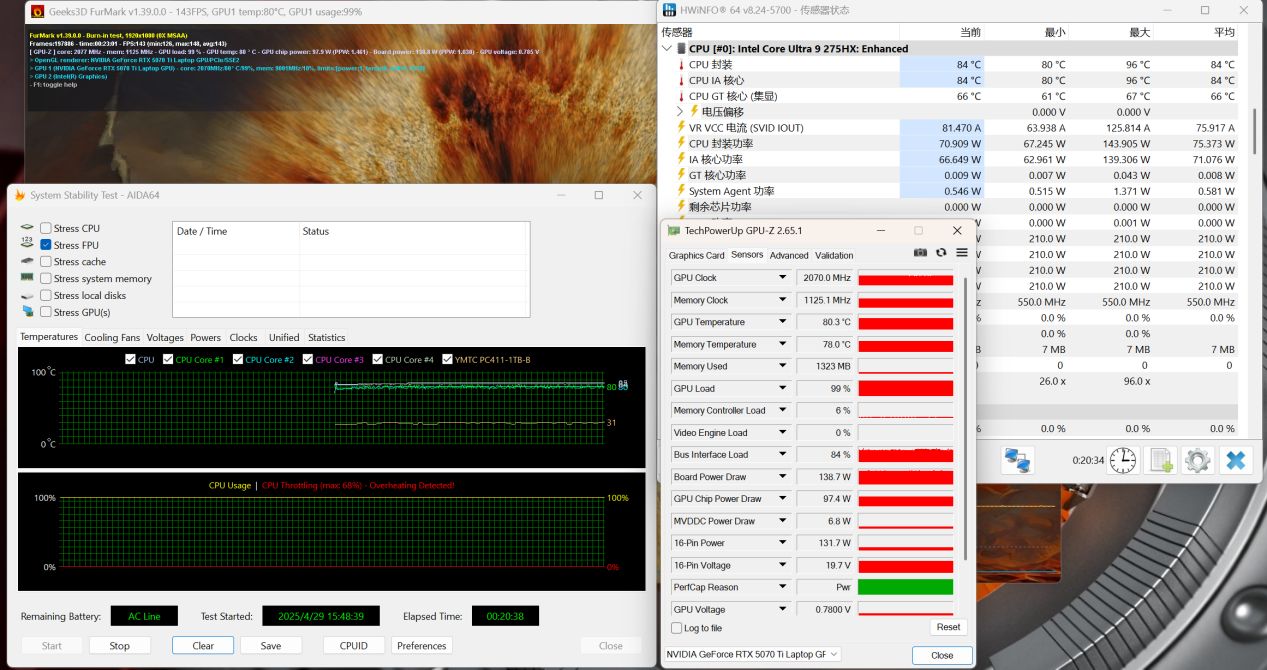Image resolution: width=1267 pixels, height=670 pixels.
Task: Tick the Log to file checkbox
Action: 677,628
